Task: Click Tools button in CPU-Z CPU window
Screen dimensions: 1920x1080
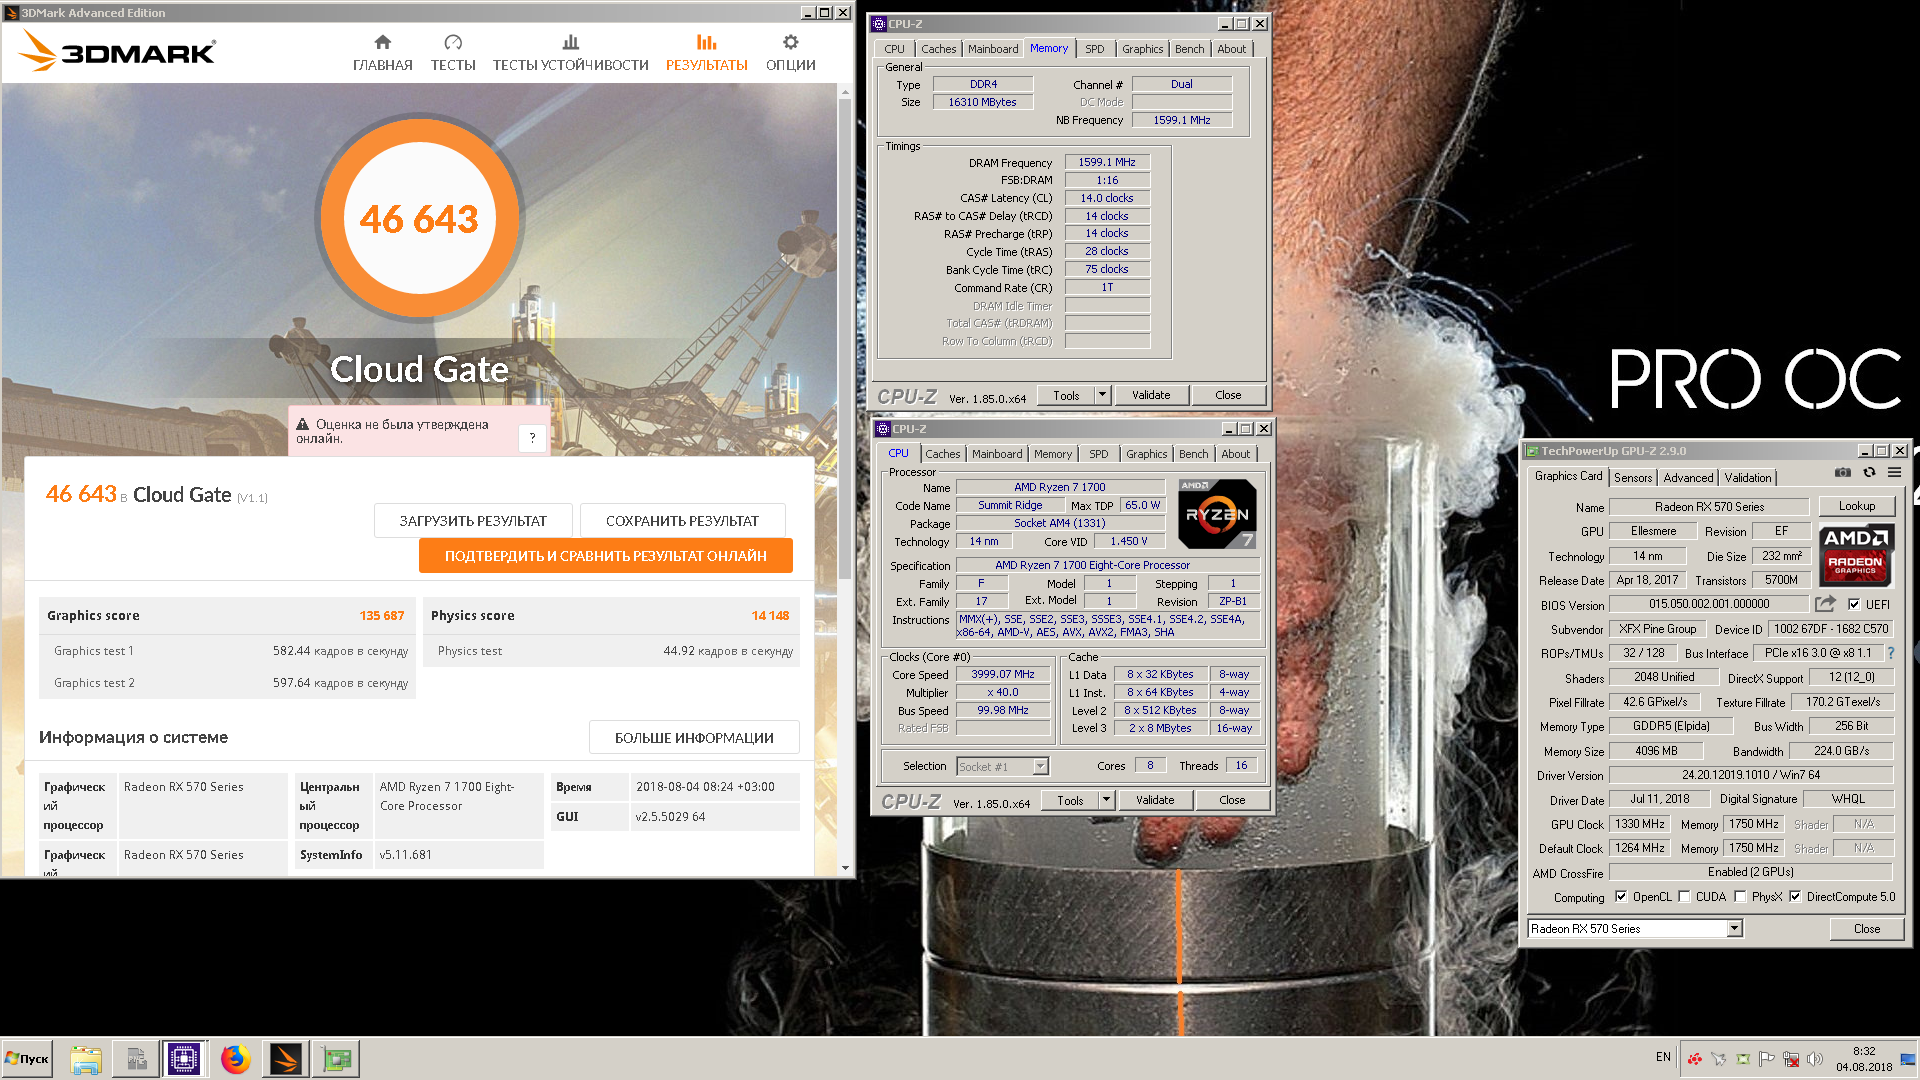Action: 1070,800
